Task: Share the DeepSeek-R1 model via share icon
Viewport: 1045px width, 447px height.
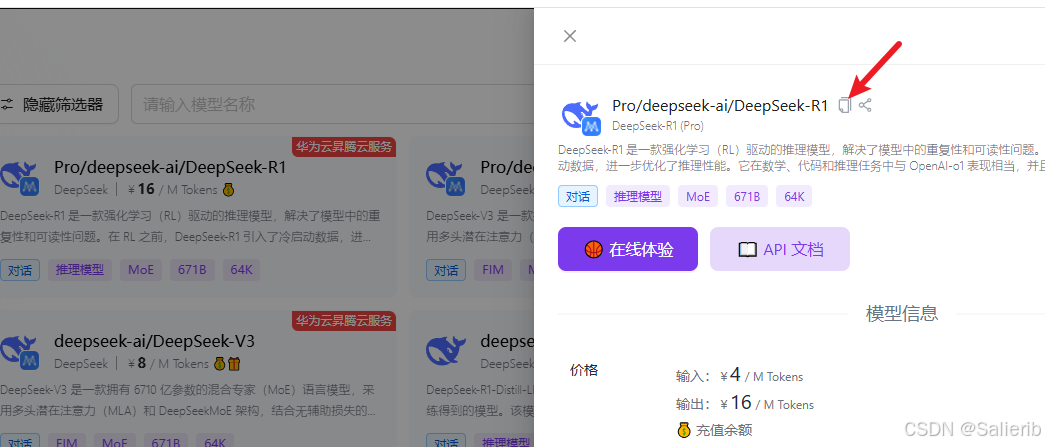Action: (x=865, y=105)
